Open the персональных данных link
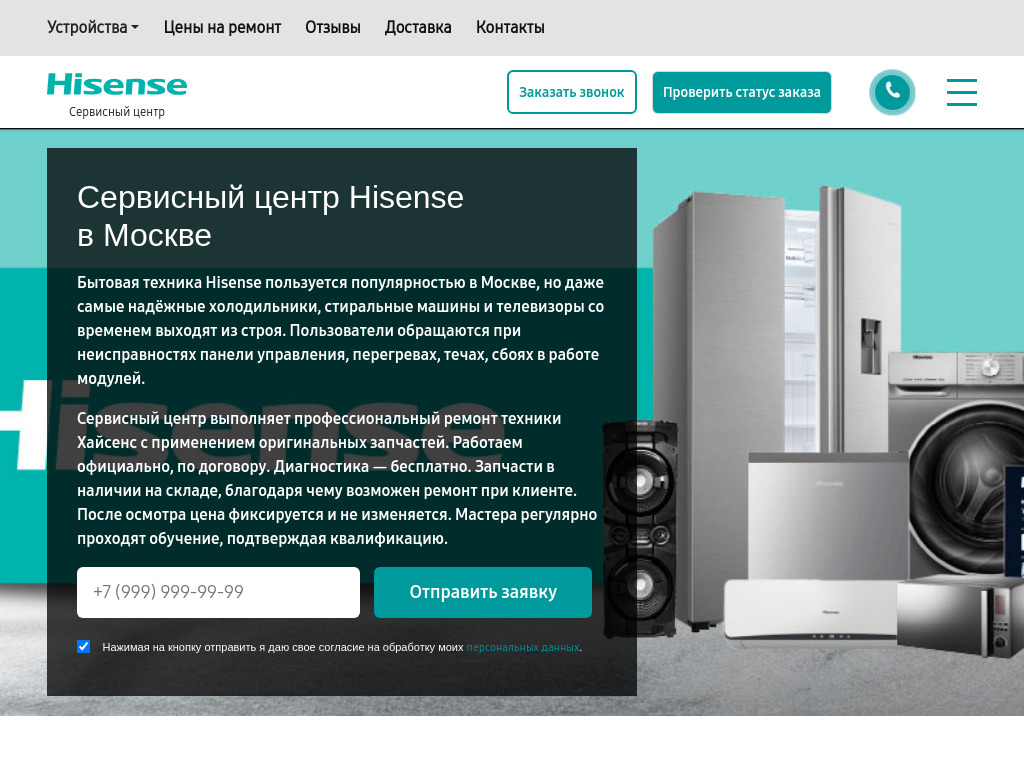Screen dimensions: 1024x768 tap(522, 647)
